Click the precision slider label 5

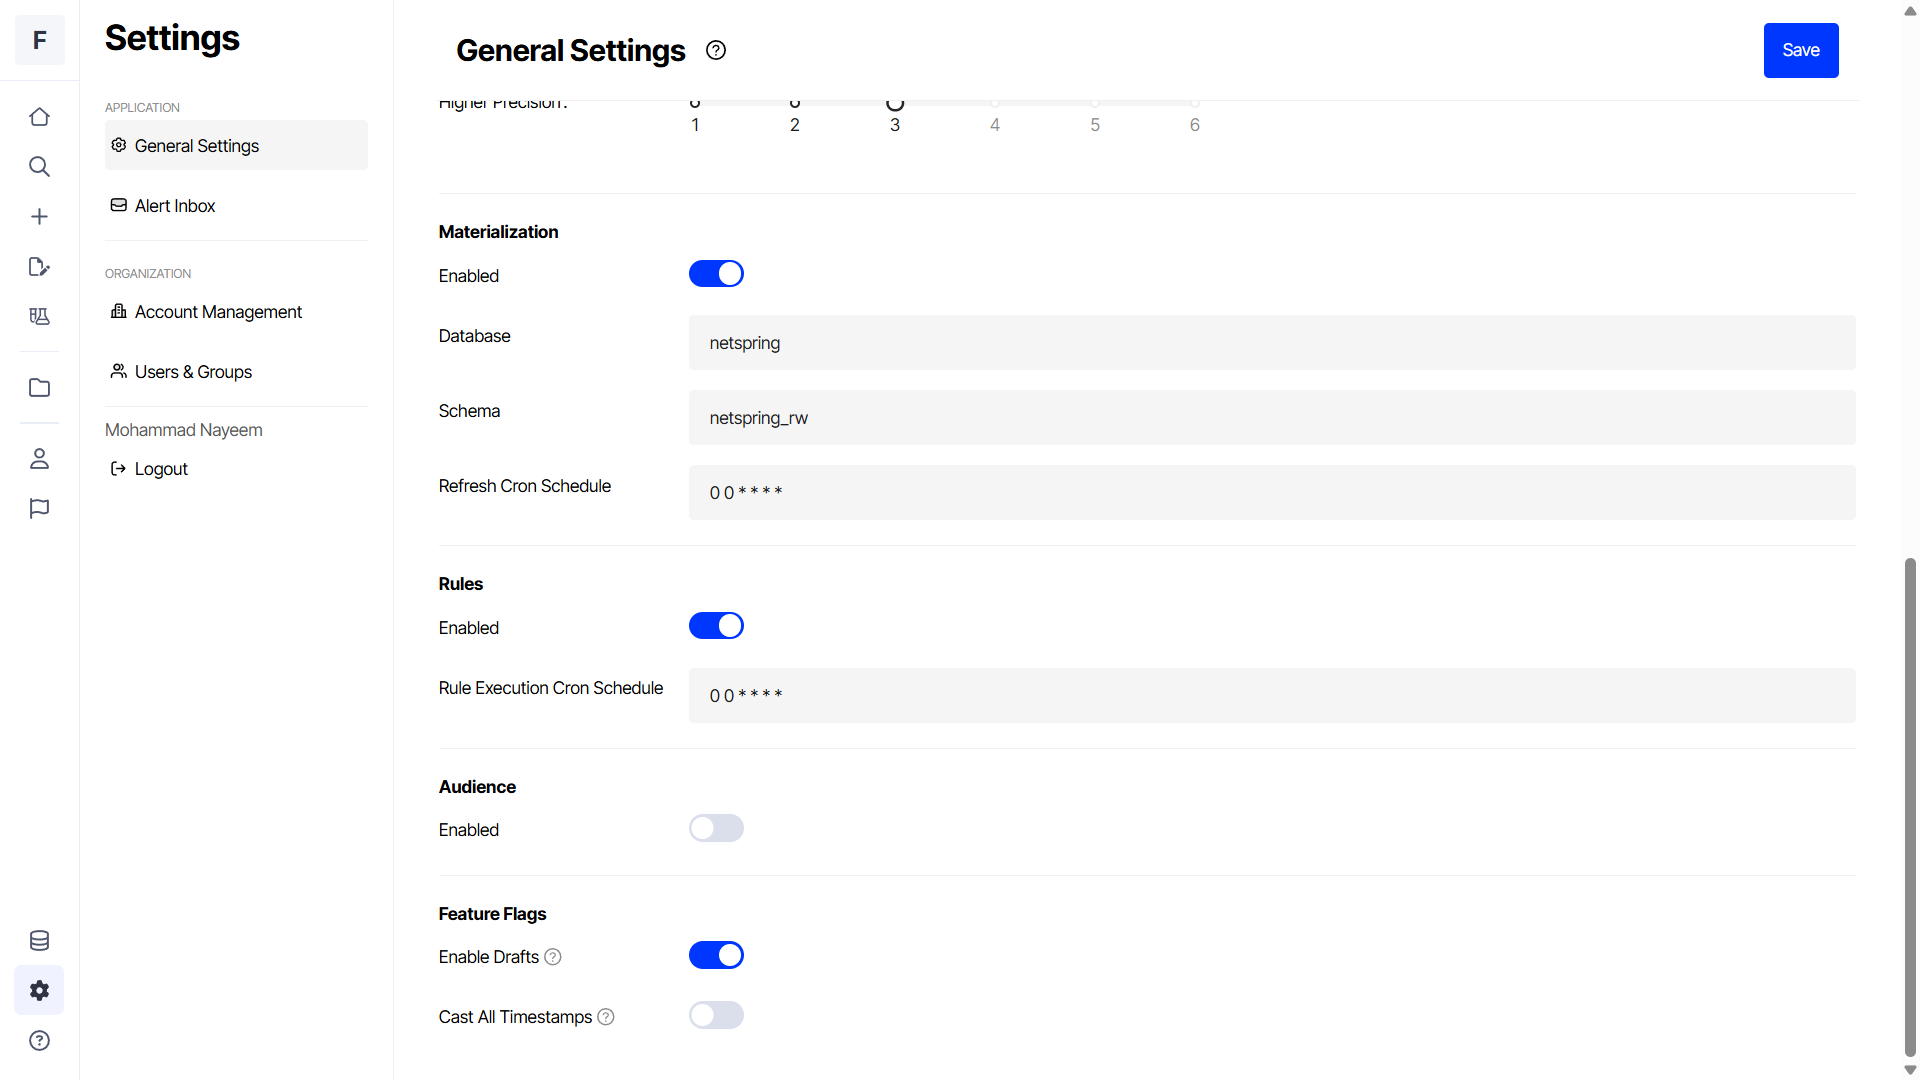pyautogui.click(x=1095, y=125)
